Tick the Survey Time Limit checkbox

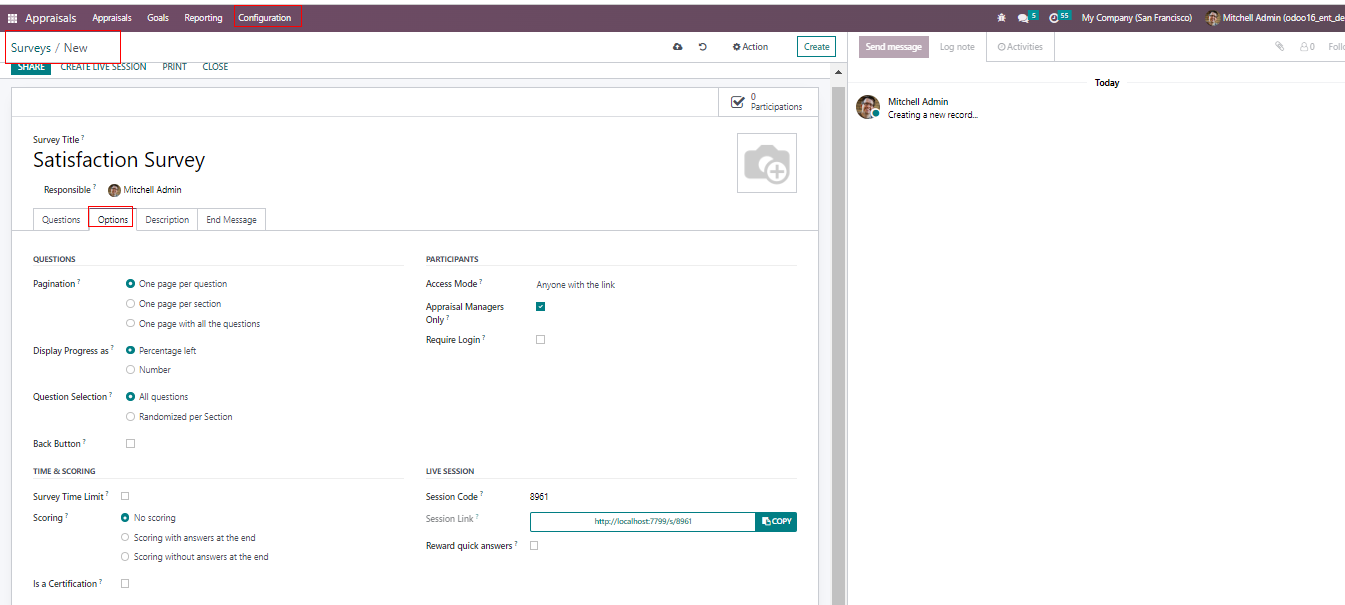pos(125,496)
